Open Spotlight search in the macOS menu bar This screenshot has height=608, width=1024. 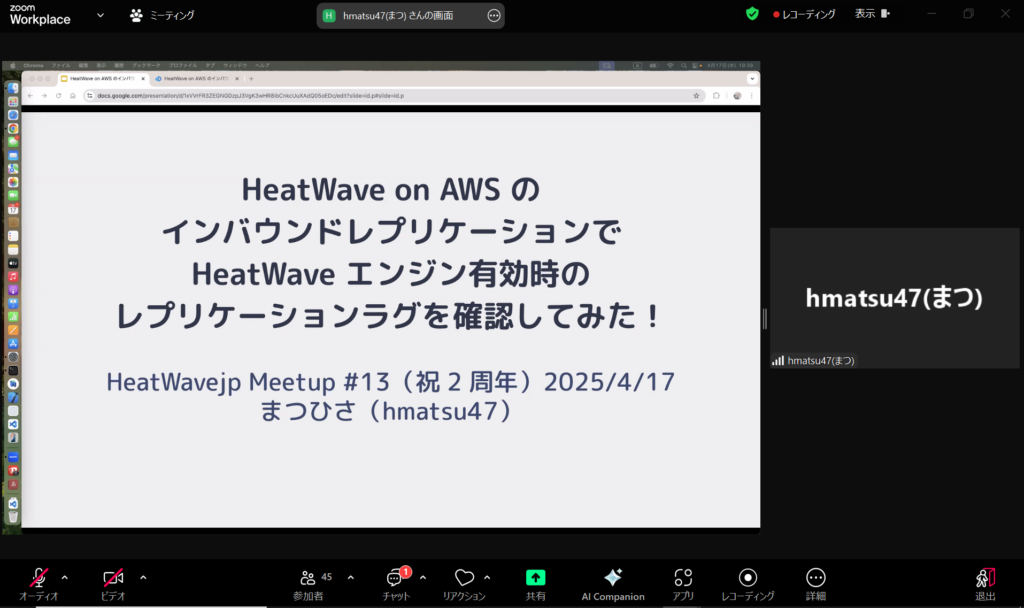[684, 65]
